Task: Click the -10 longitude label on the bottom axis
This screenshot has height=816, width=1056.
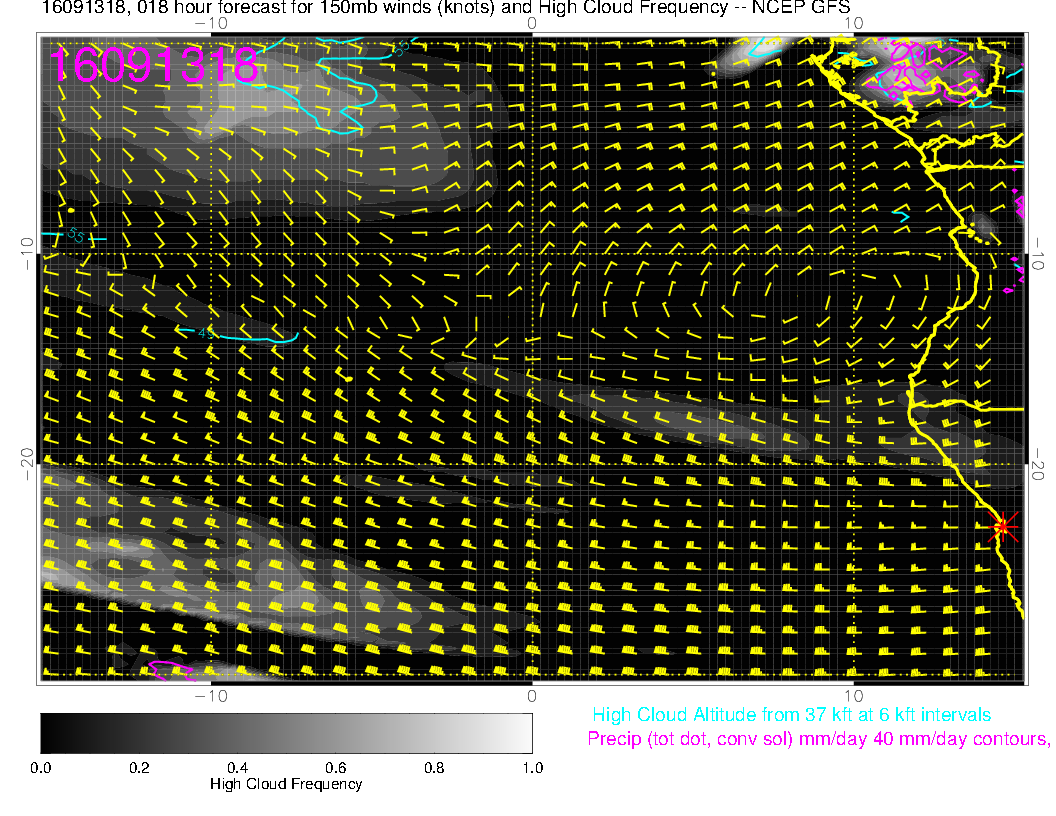Action: pyautogui.click(x=210, y=695)
